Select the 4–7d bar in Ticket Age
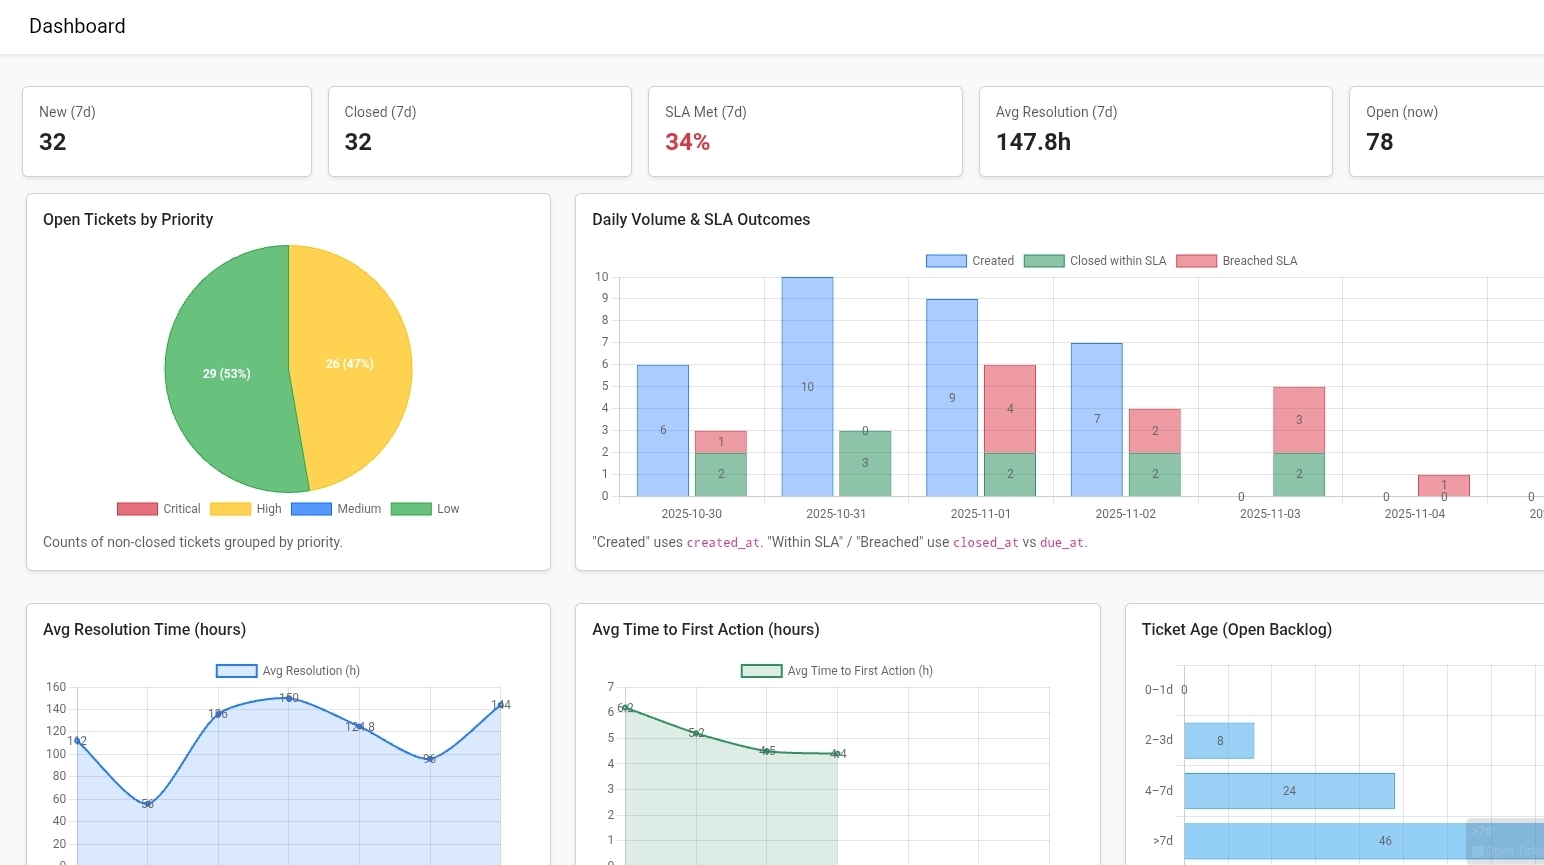 tap(1289, 791)
